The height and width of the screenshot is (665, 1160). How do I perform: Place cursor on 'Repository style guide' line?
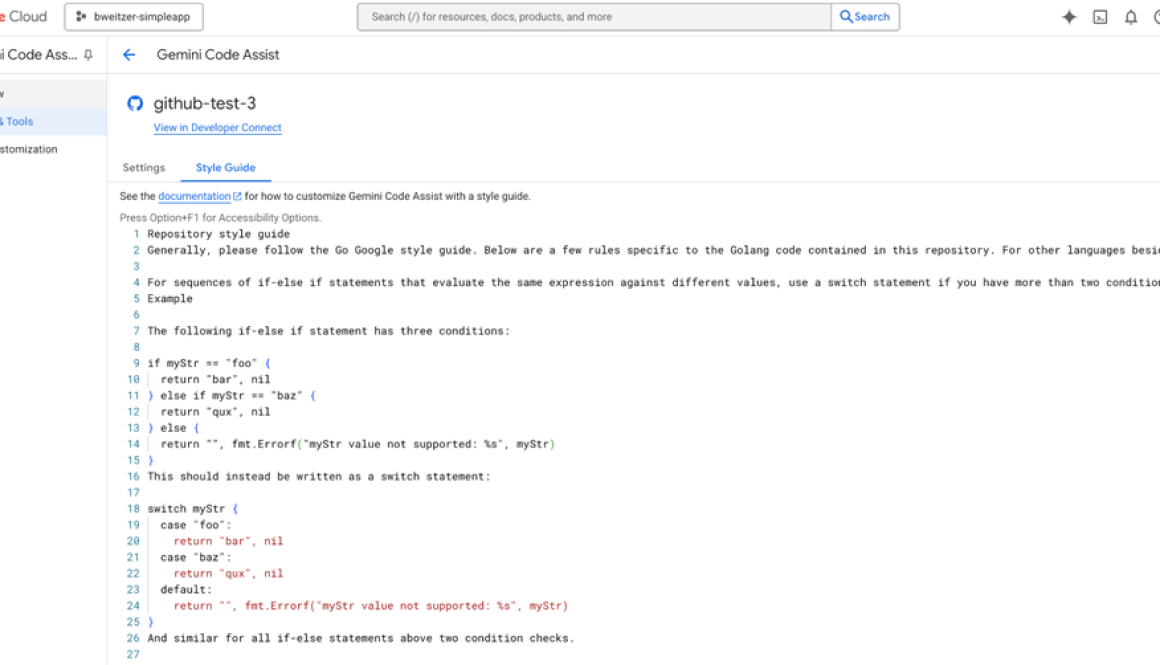click(218, 235)
